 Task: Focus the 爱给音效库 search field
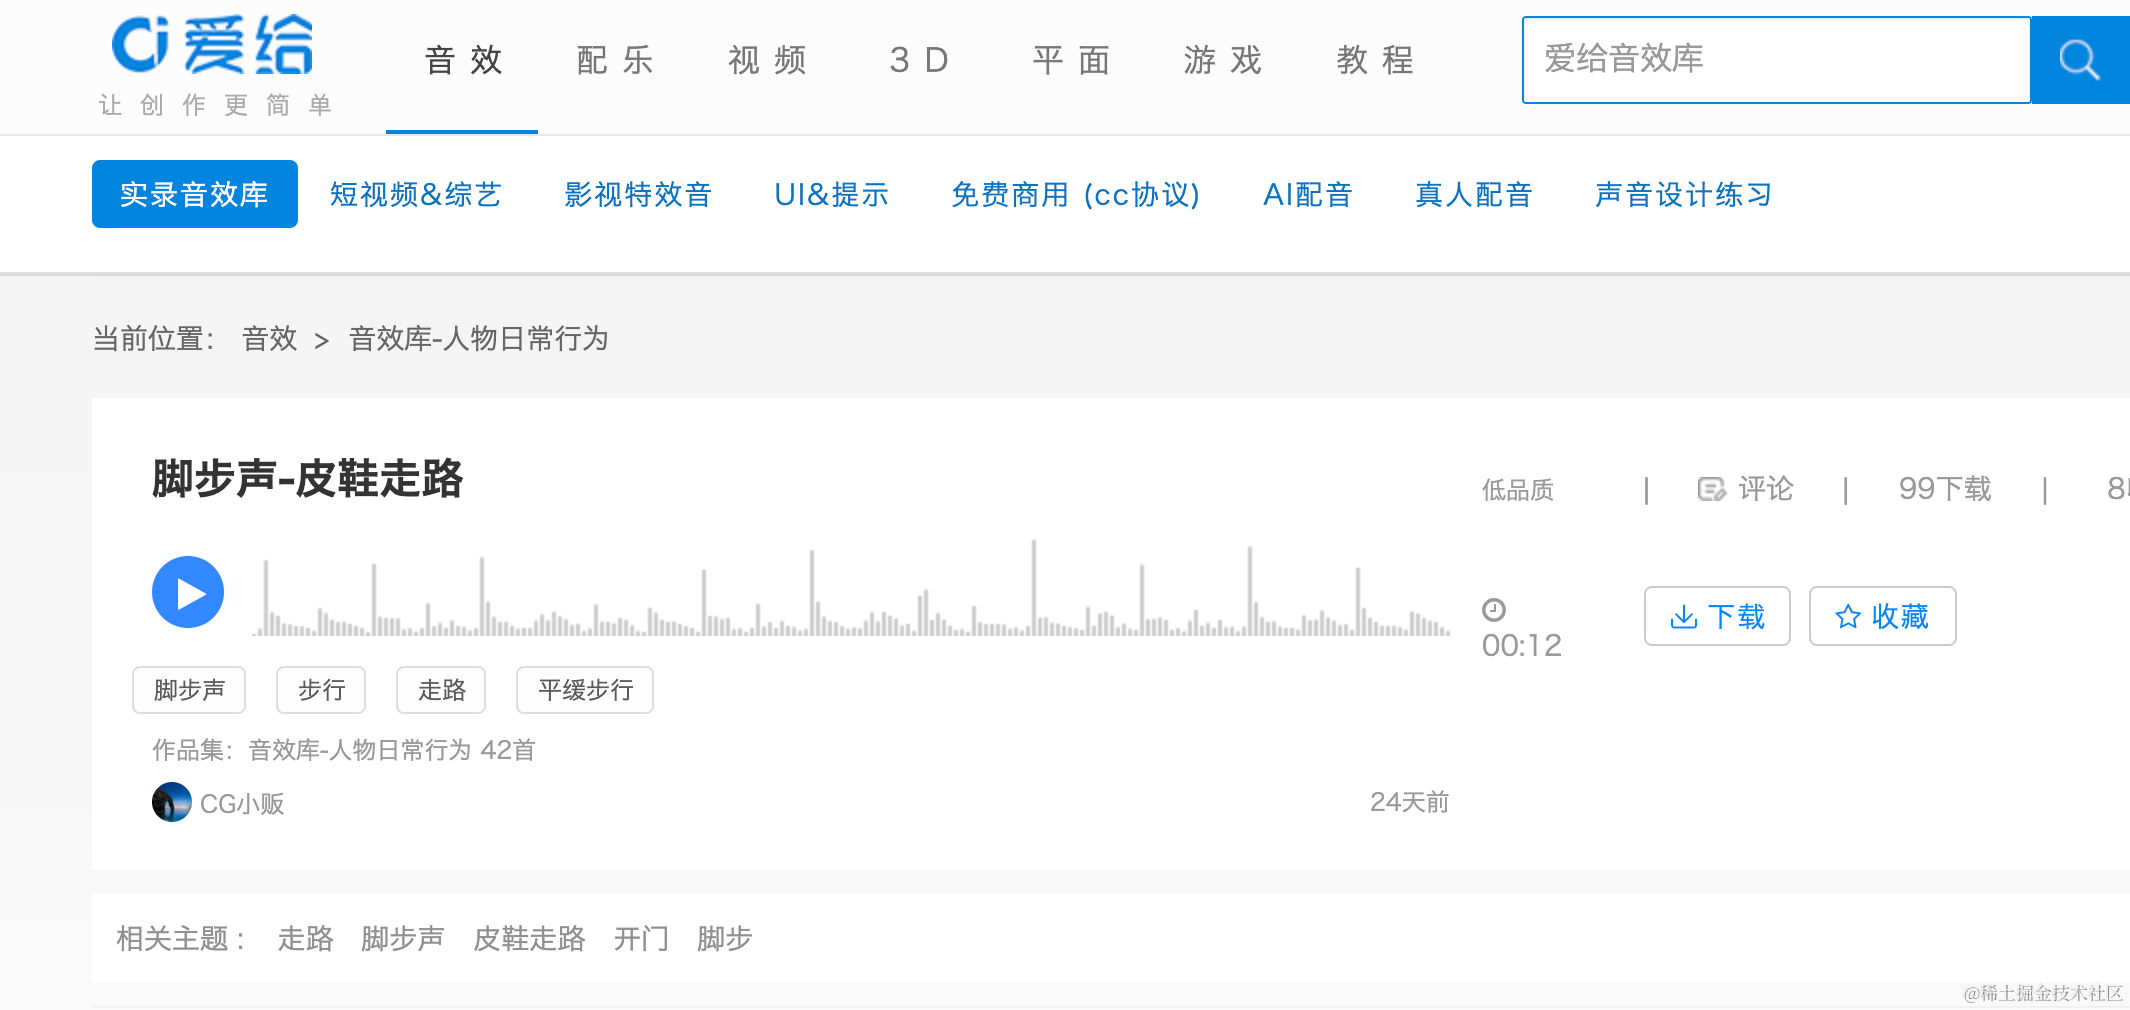(x=1776, y=60)
